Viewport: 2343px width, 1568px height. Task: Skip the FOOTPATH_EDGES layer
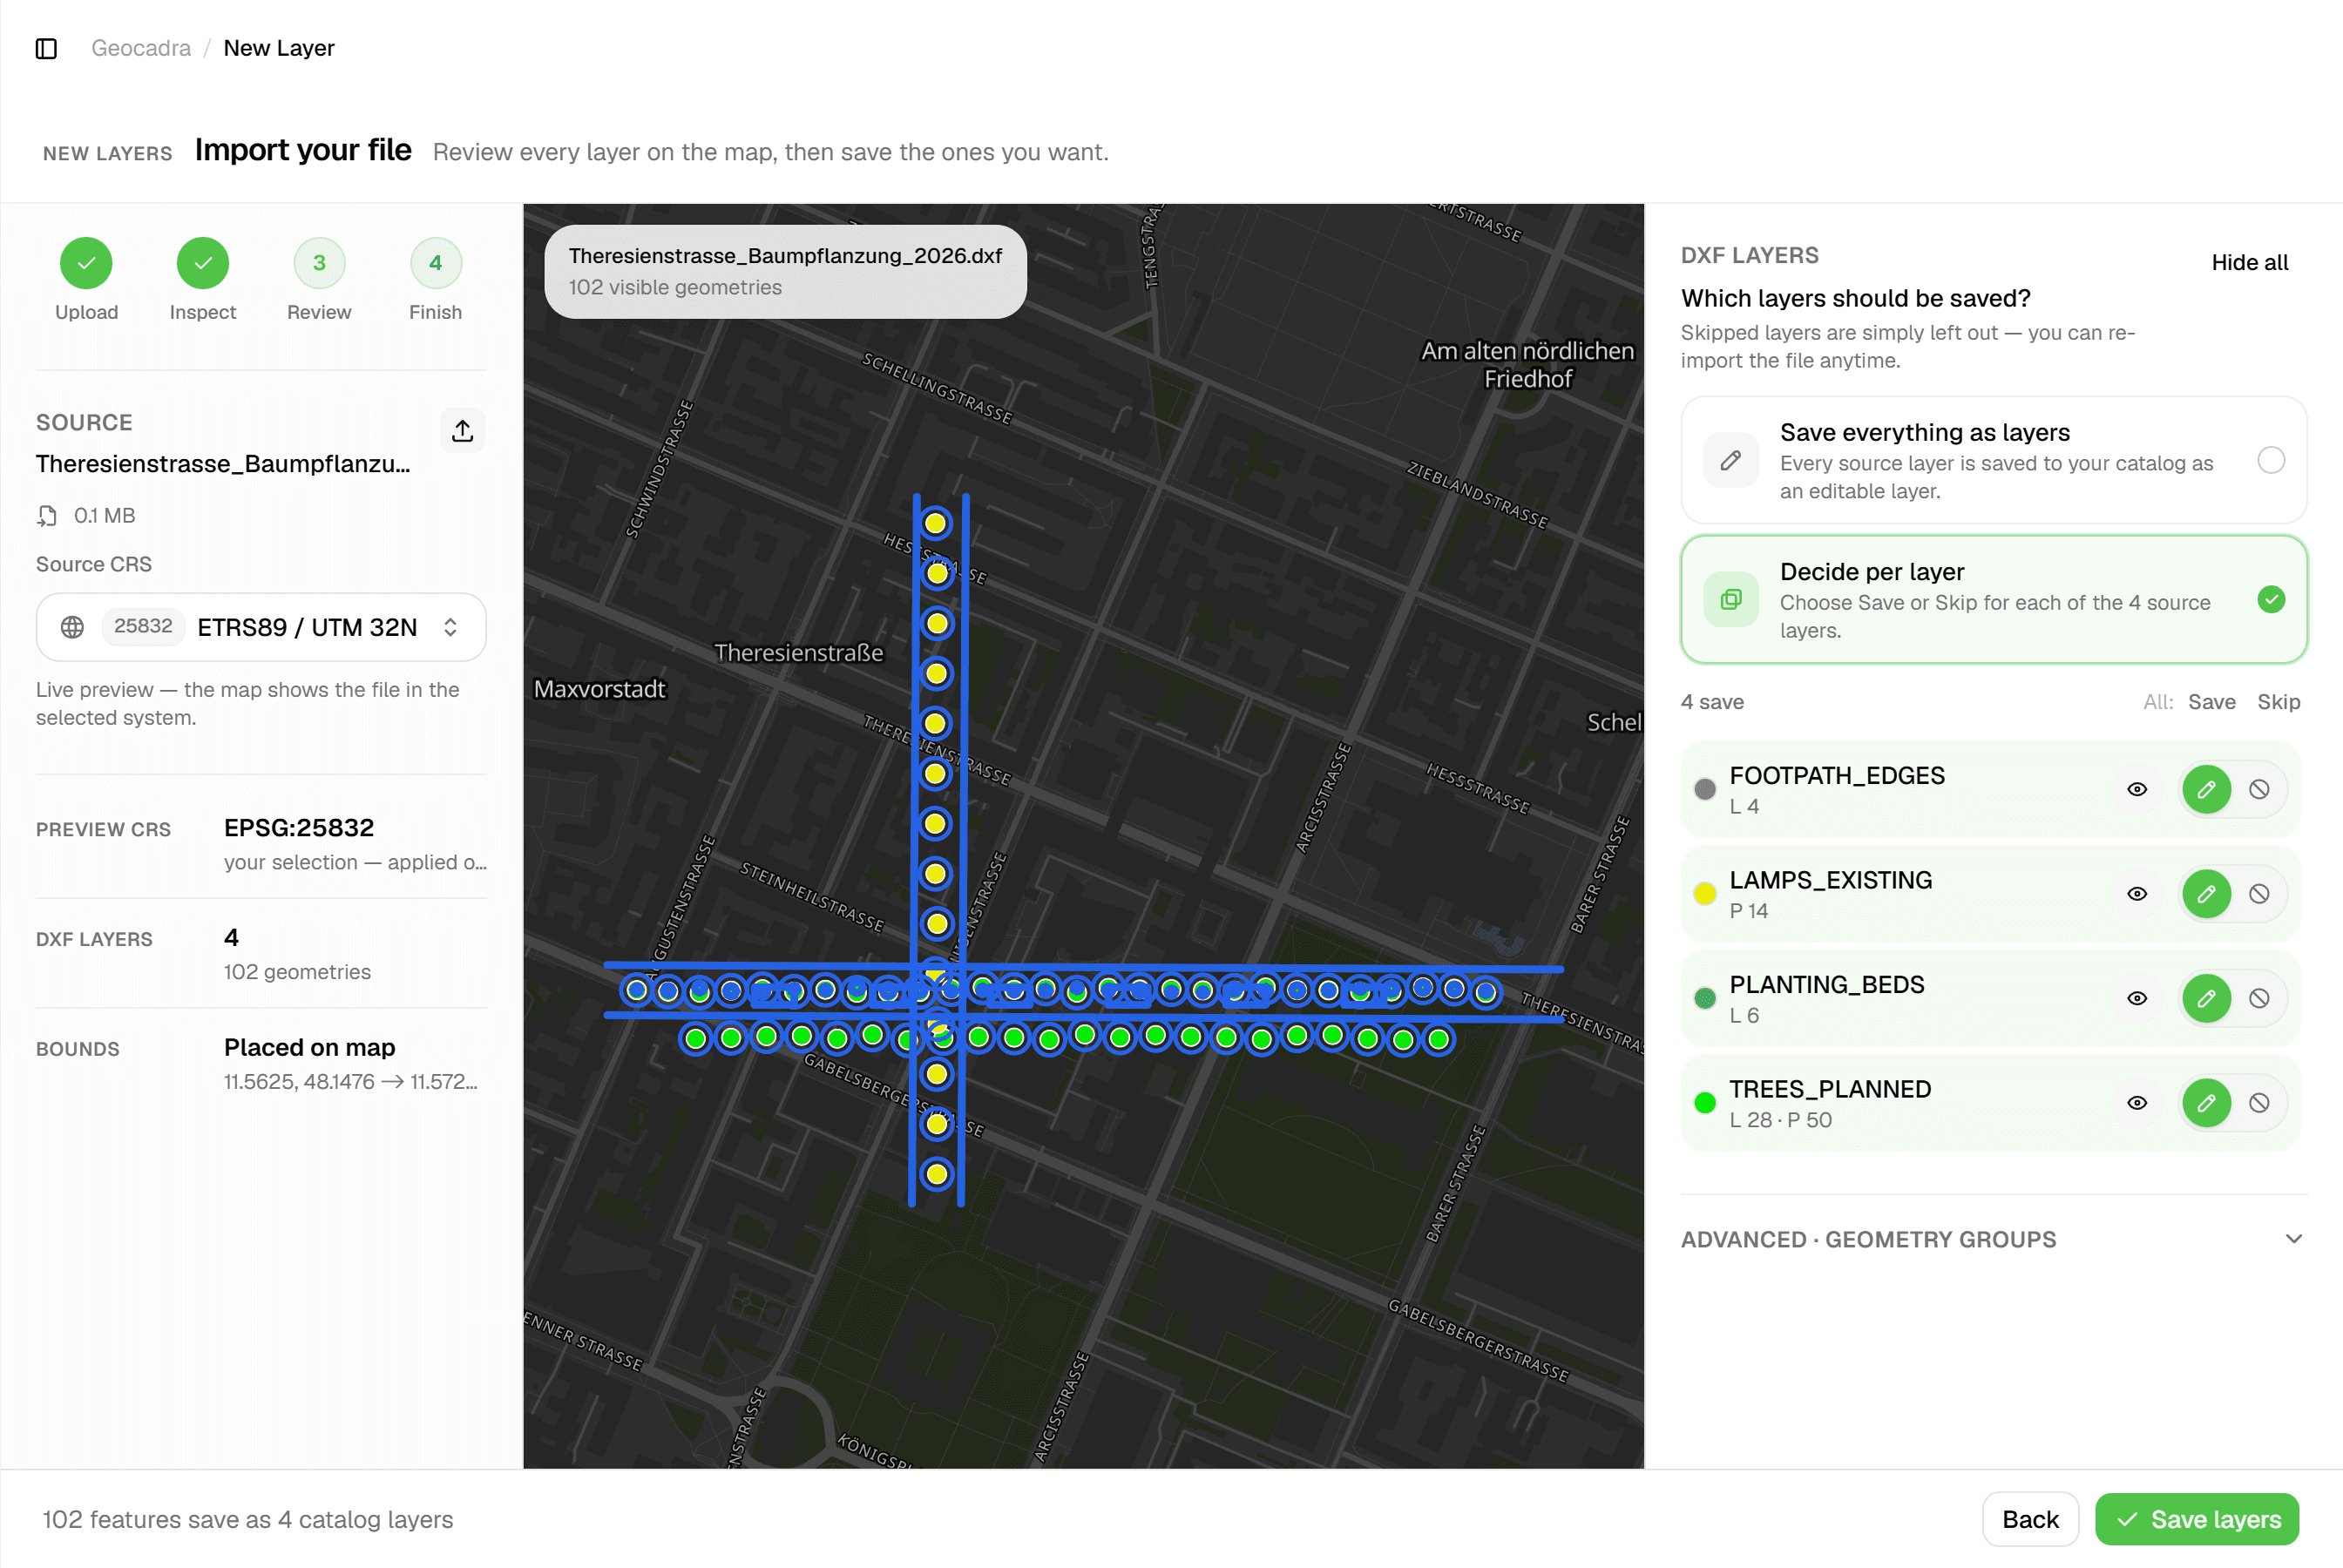(x=2259, y=789)
